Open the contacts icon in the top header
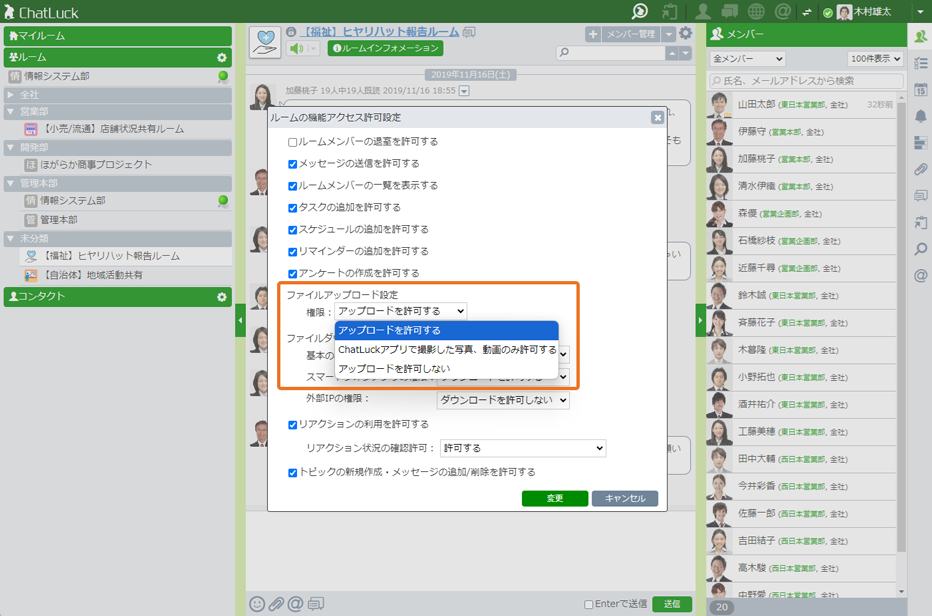The width and height of the screenshot is (932, 616). pos(703,12)
